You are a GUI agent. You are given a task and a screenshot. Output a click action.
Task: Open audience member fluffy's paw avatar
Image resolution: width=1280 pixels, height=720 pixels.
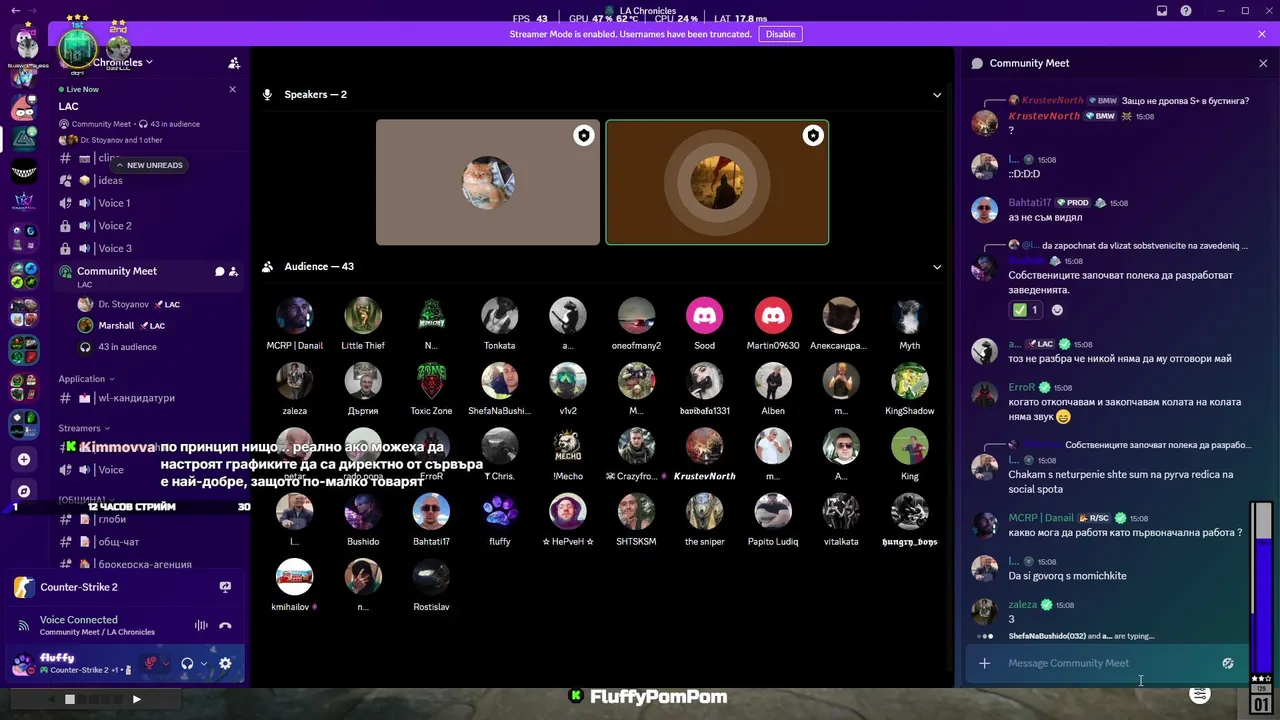[x=500, y=512]
